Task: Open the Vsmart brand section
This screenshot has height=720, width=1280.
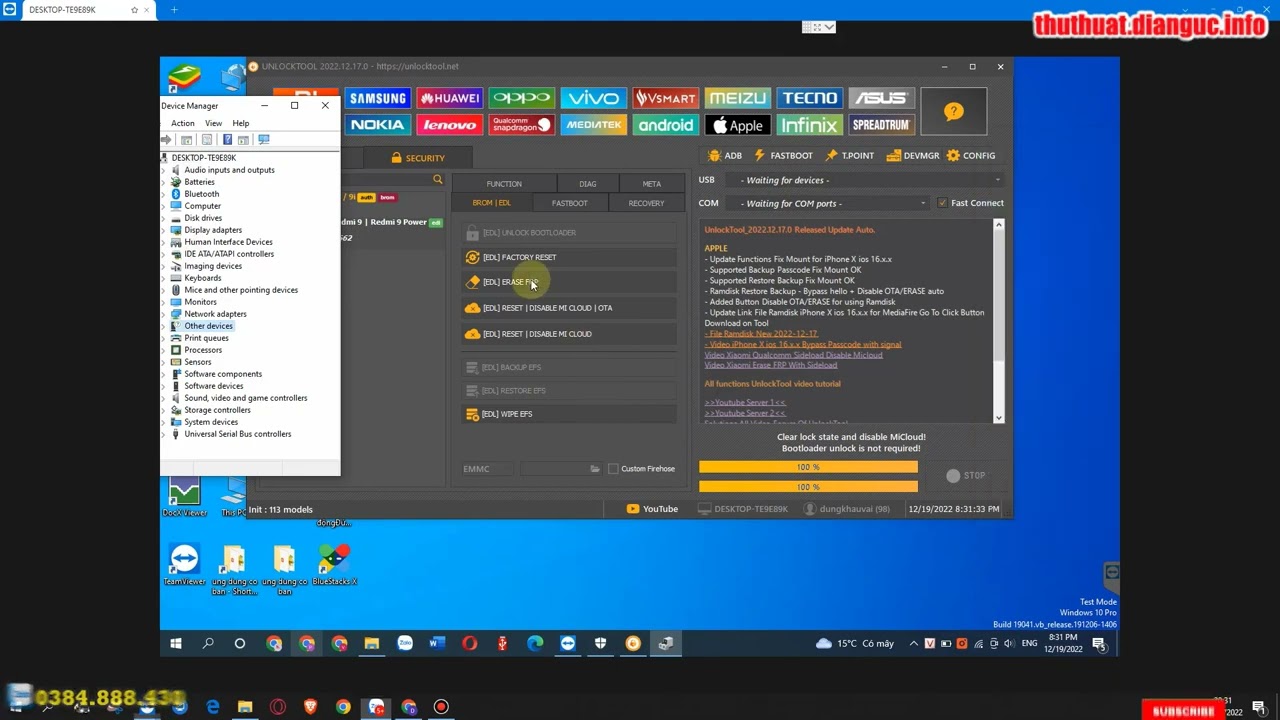Action: coord(665,98)
